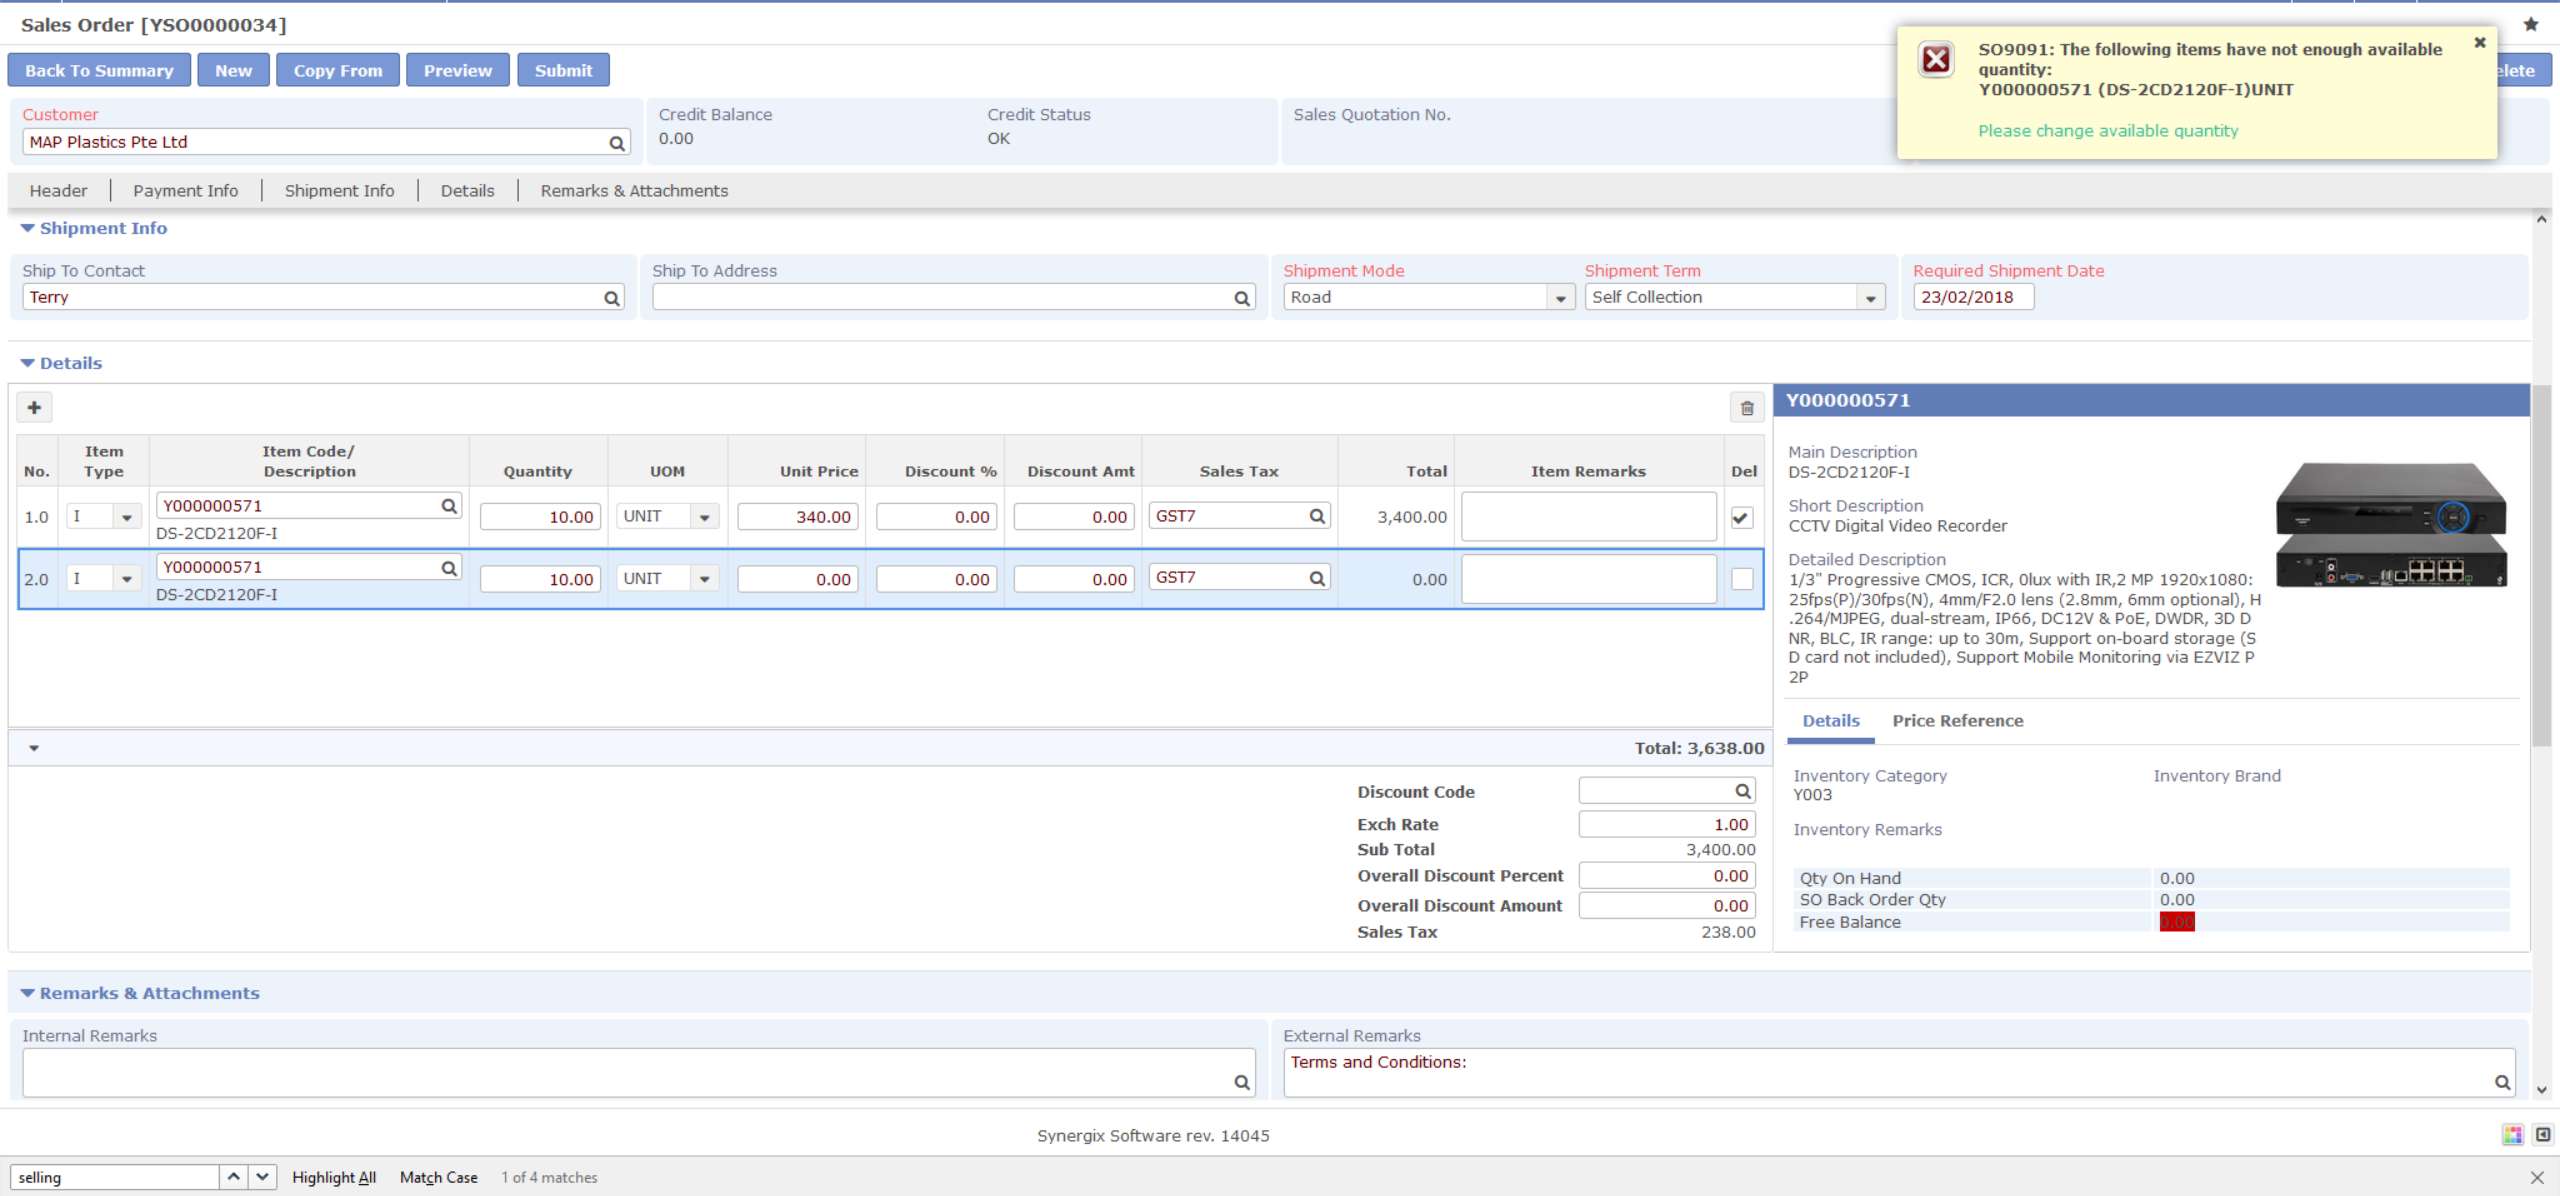Check the Del checkbox on line 2
Image resolution: width=2560 pixels, height=1196 pixels.
tap(1740, 579)
